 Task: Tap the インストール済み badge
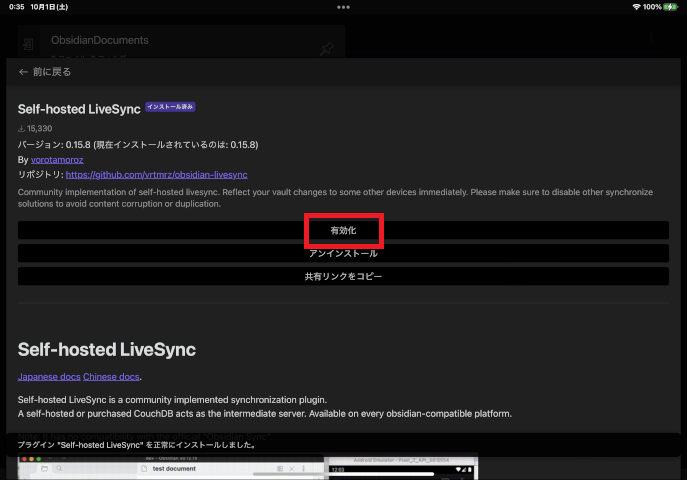(170, 107)
